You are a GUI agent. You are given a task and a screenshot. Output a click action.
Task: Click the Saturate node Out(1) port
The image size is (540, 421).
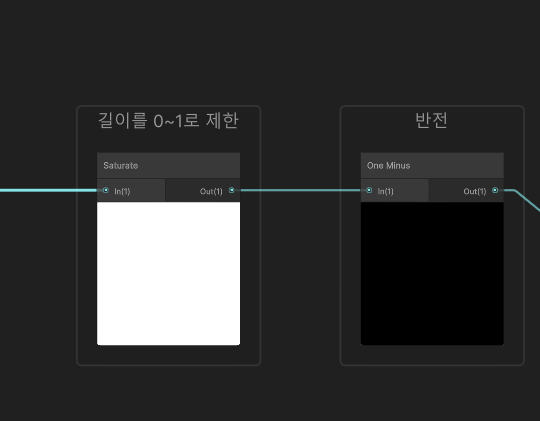coord(231,190)
